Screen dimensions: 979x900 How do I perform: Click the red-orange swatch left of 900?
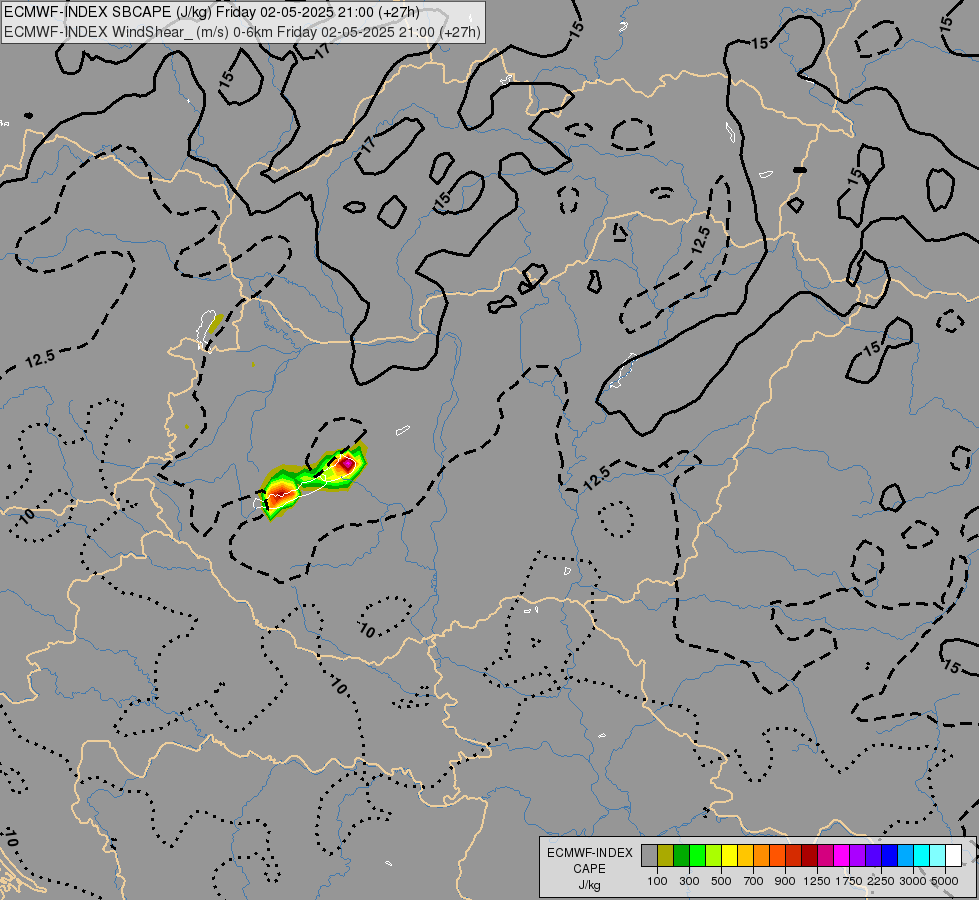[777, 856]
